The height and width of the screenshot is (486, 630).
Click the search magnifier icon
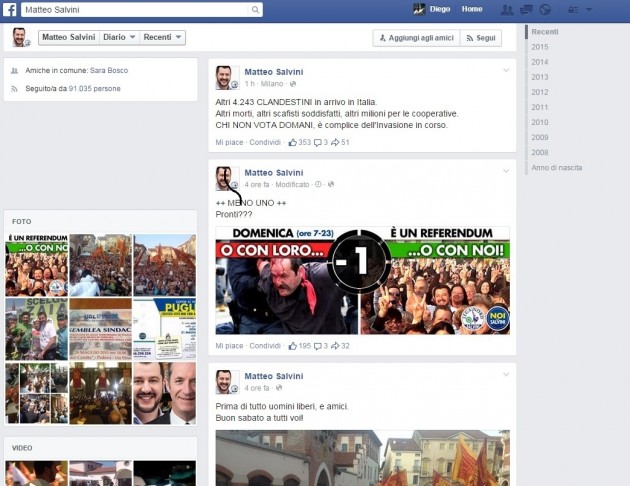pyautogui.click(x=256, y=10)
